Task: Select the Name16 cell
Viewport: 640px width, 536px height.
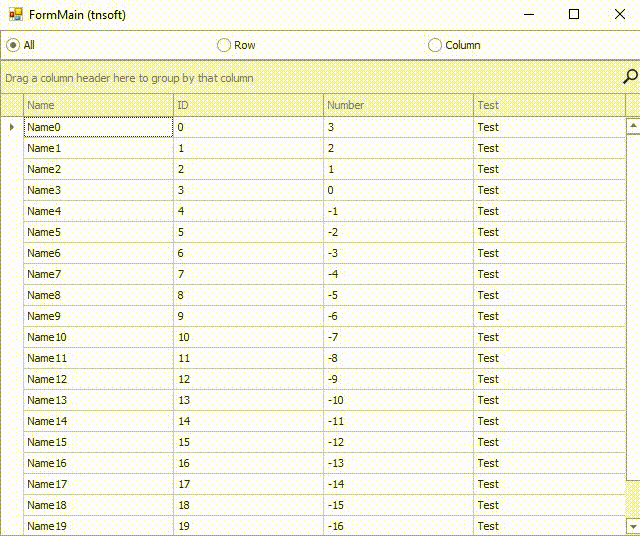Action: [98, 463]
